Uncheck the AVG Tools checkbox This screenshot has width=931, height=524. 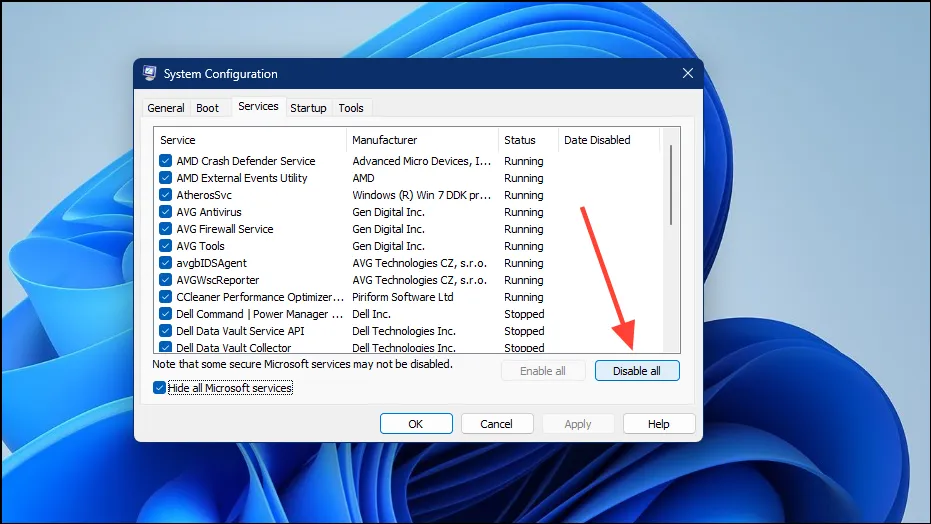[x=166, y=246]
